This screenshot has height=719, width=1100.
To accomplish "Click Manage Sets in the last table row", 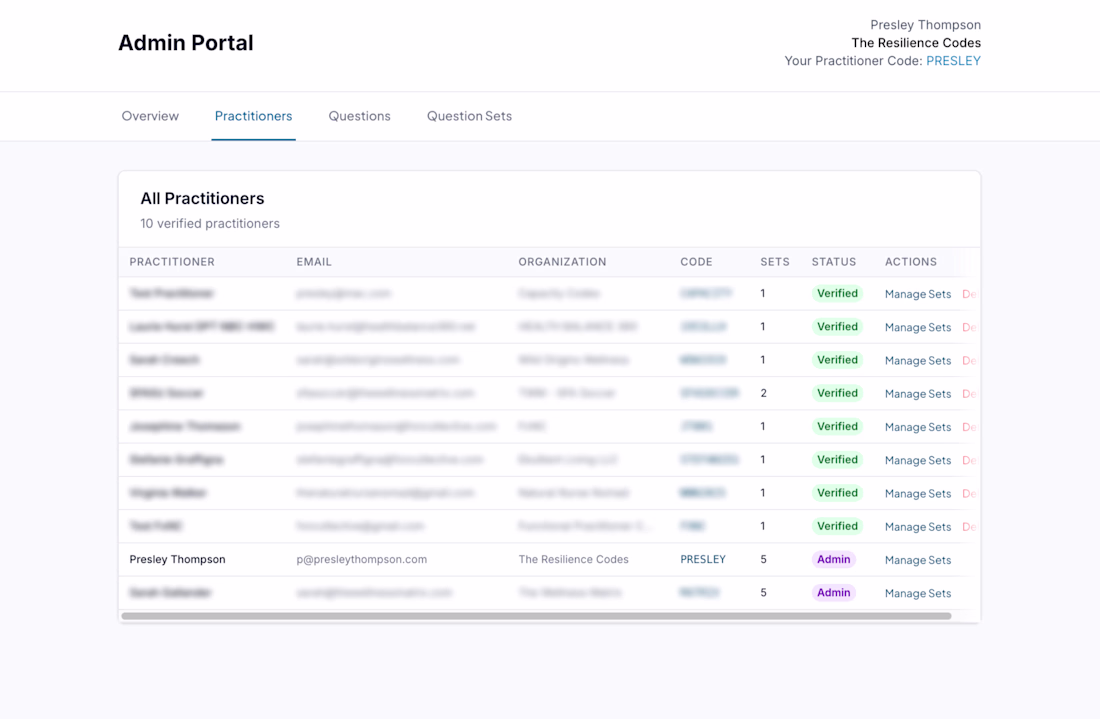I will [918, 593].
